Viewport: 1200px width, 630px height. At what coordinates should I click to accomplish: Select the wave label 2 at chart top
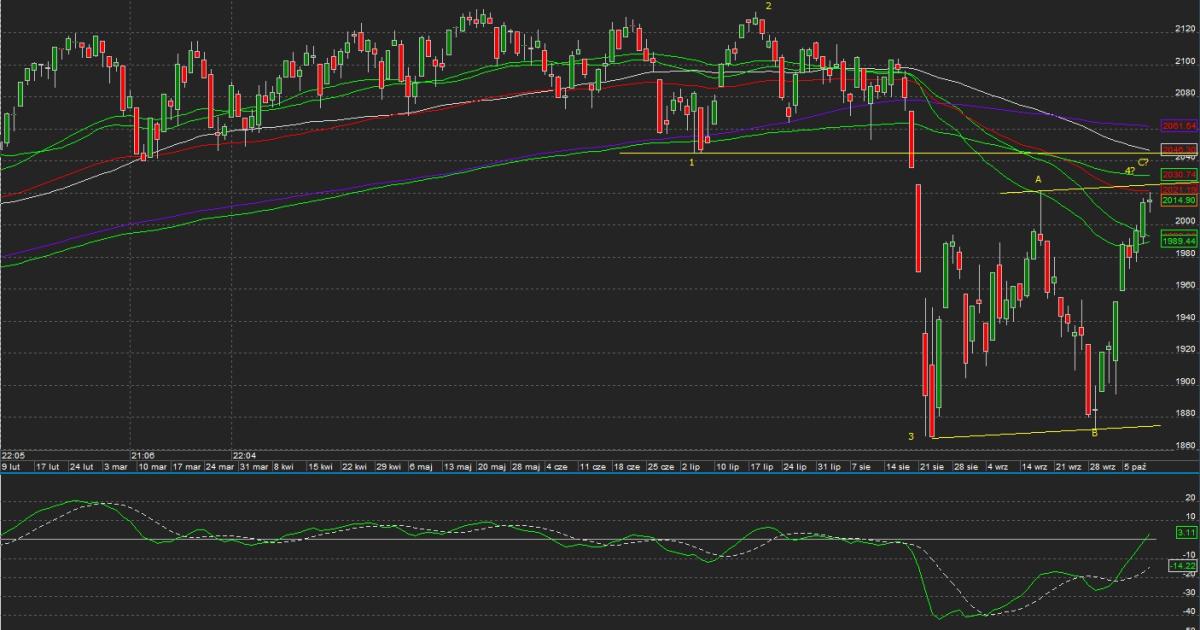768,6
